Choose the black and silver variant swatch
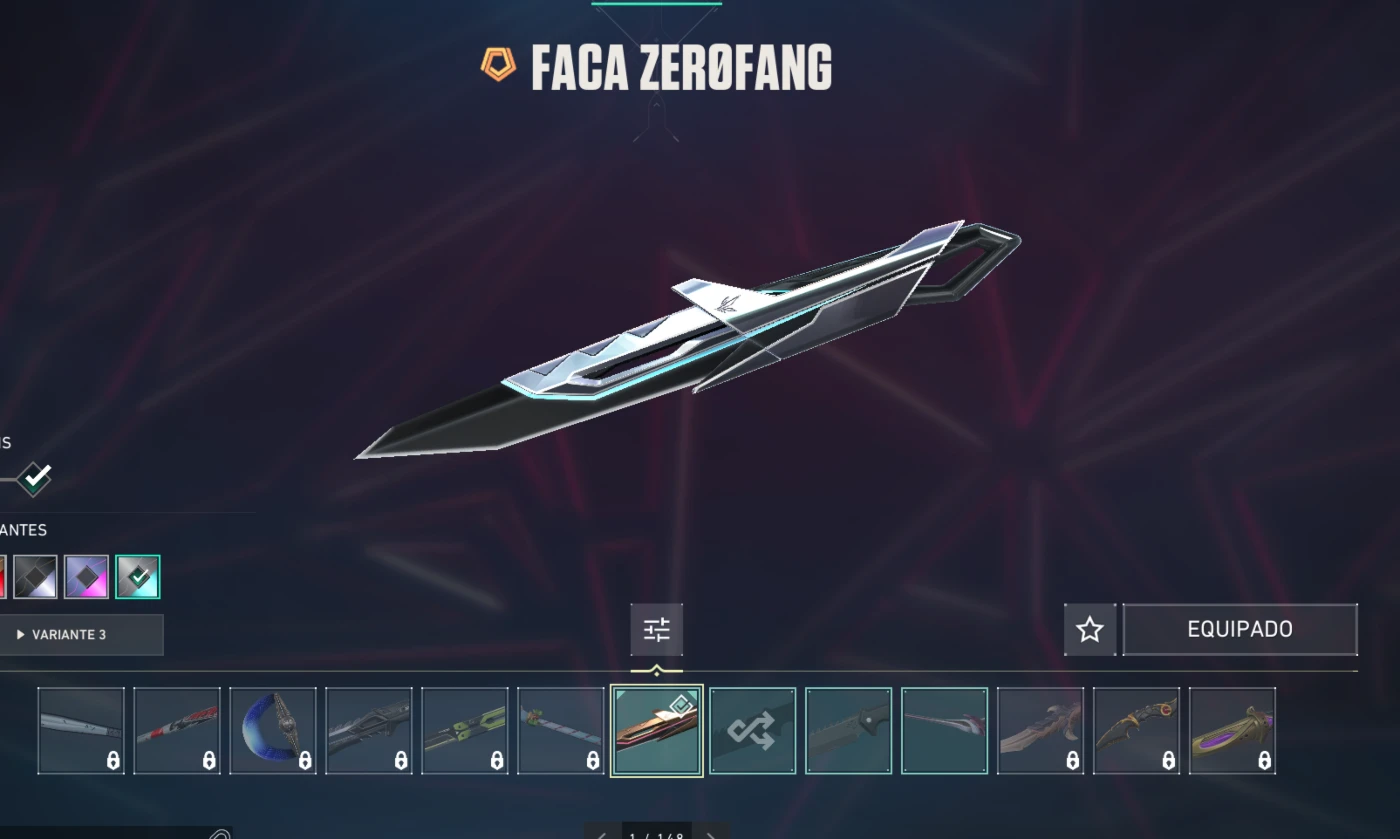 click(36, 577)
